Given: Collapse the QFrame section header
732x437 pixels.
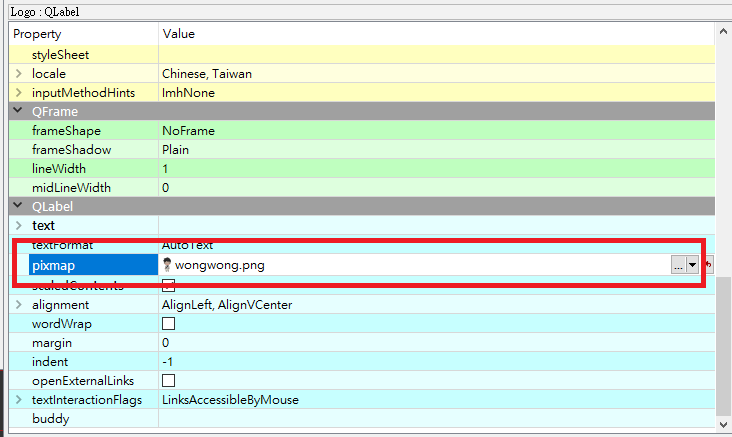Looking at the screenshot, I should (19, 111).
